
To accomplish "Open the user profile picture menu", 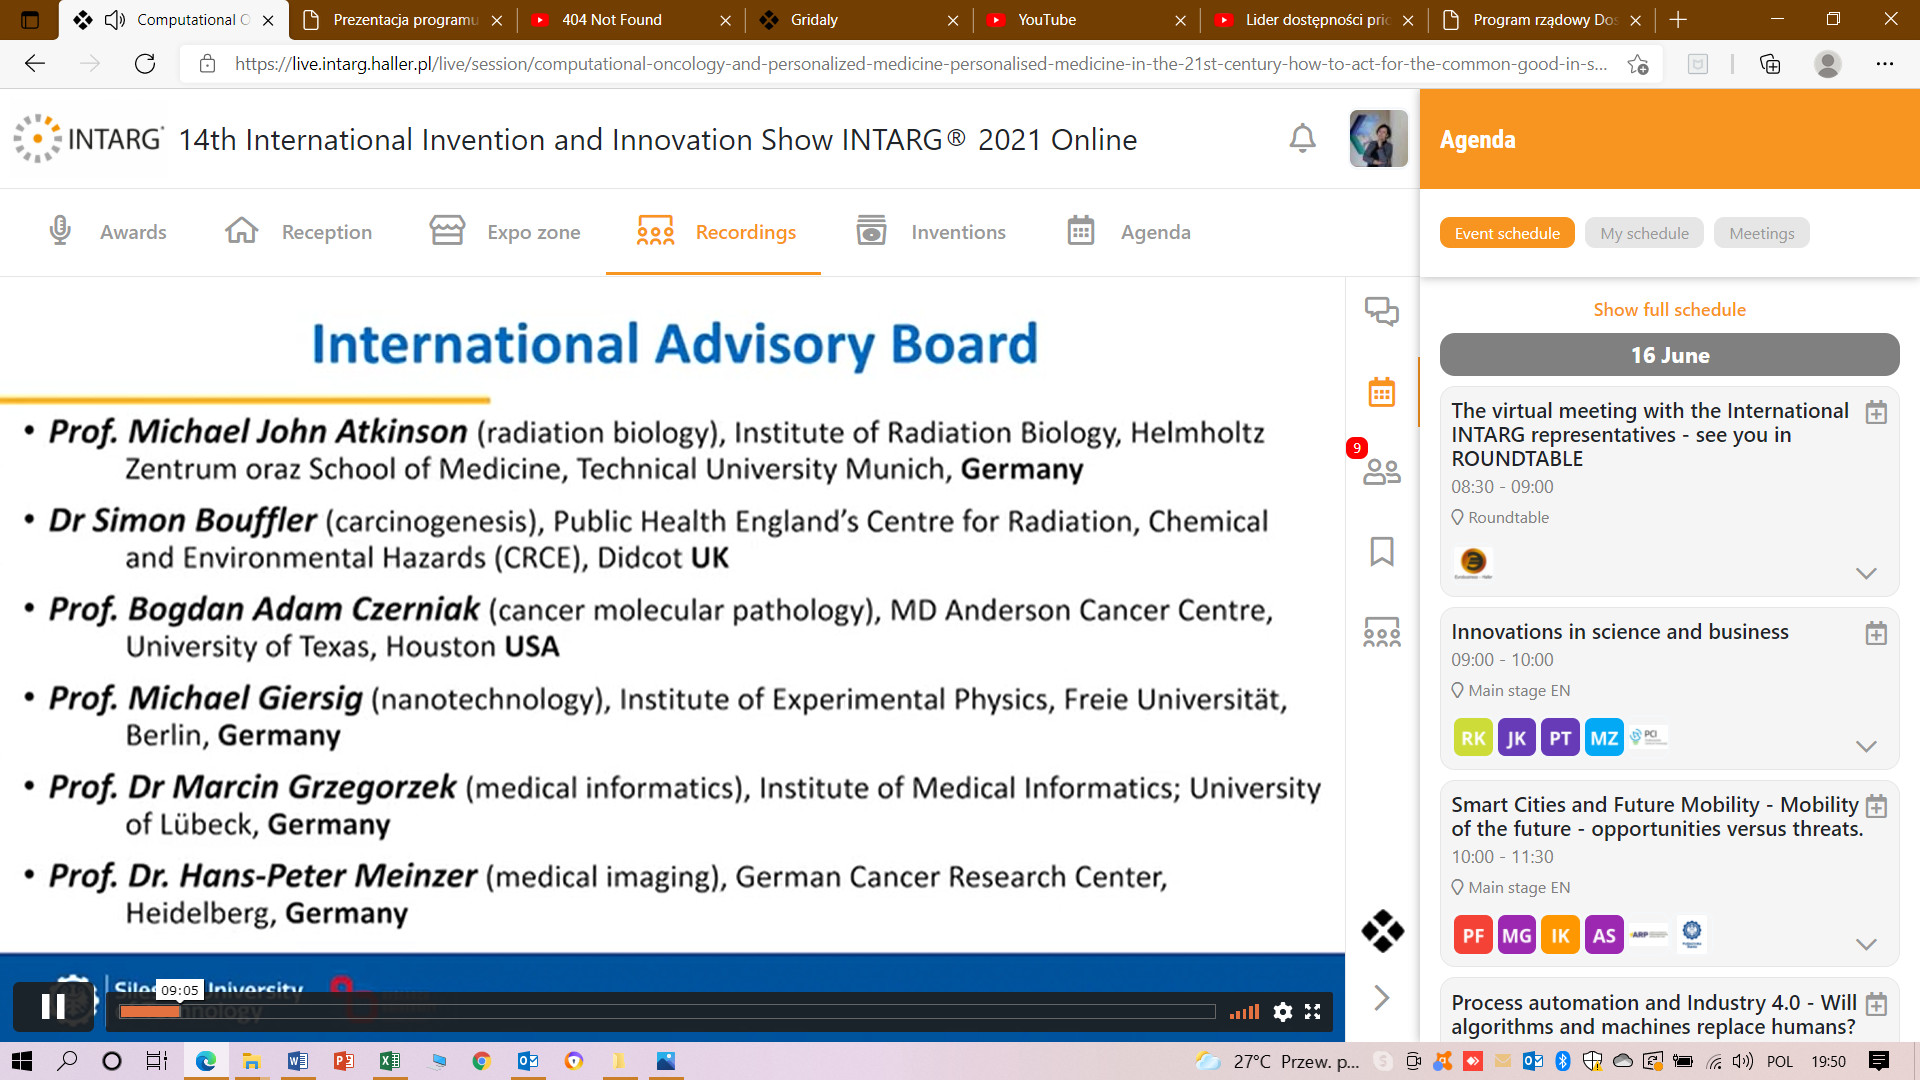I will (1378, 138).
